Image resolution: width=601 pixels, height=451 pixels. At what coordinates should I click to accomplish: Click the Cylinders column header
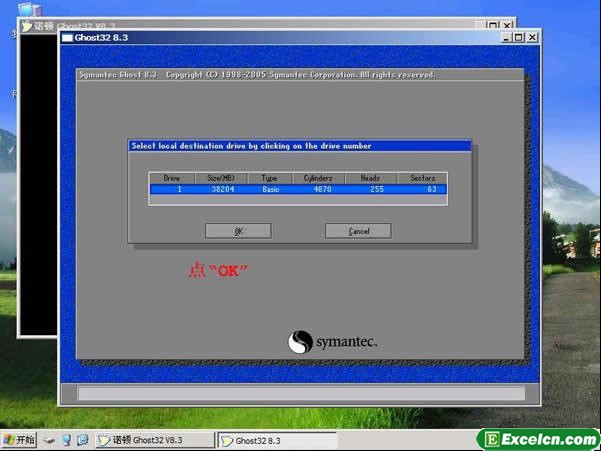click(318, 178)
